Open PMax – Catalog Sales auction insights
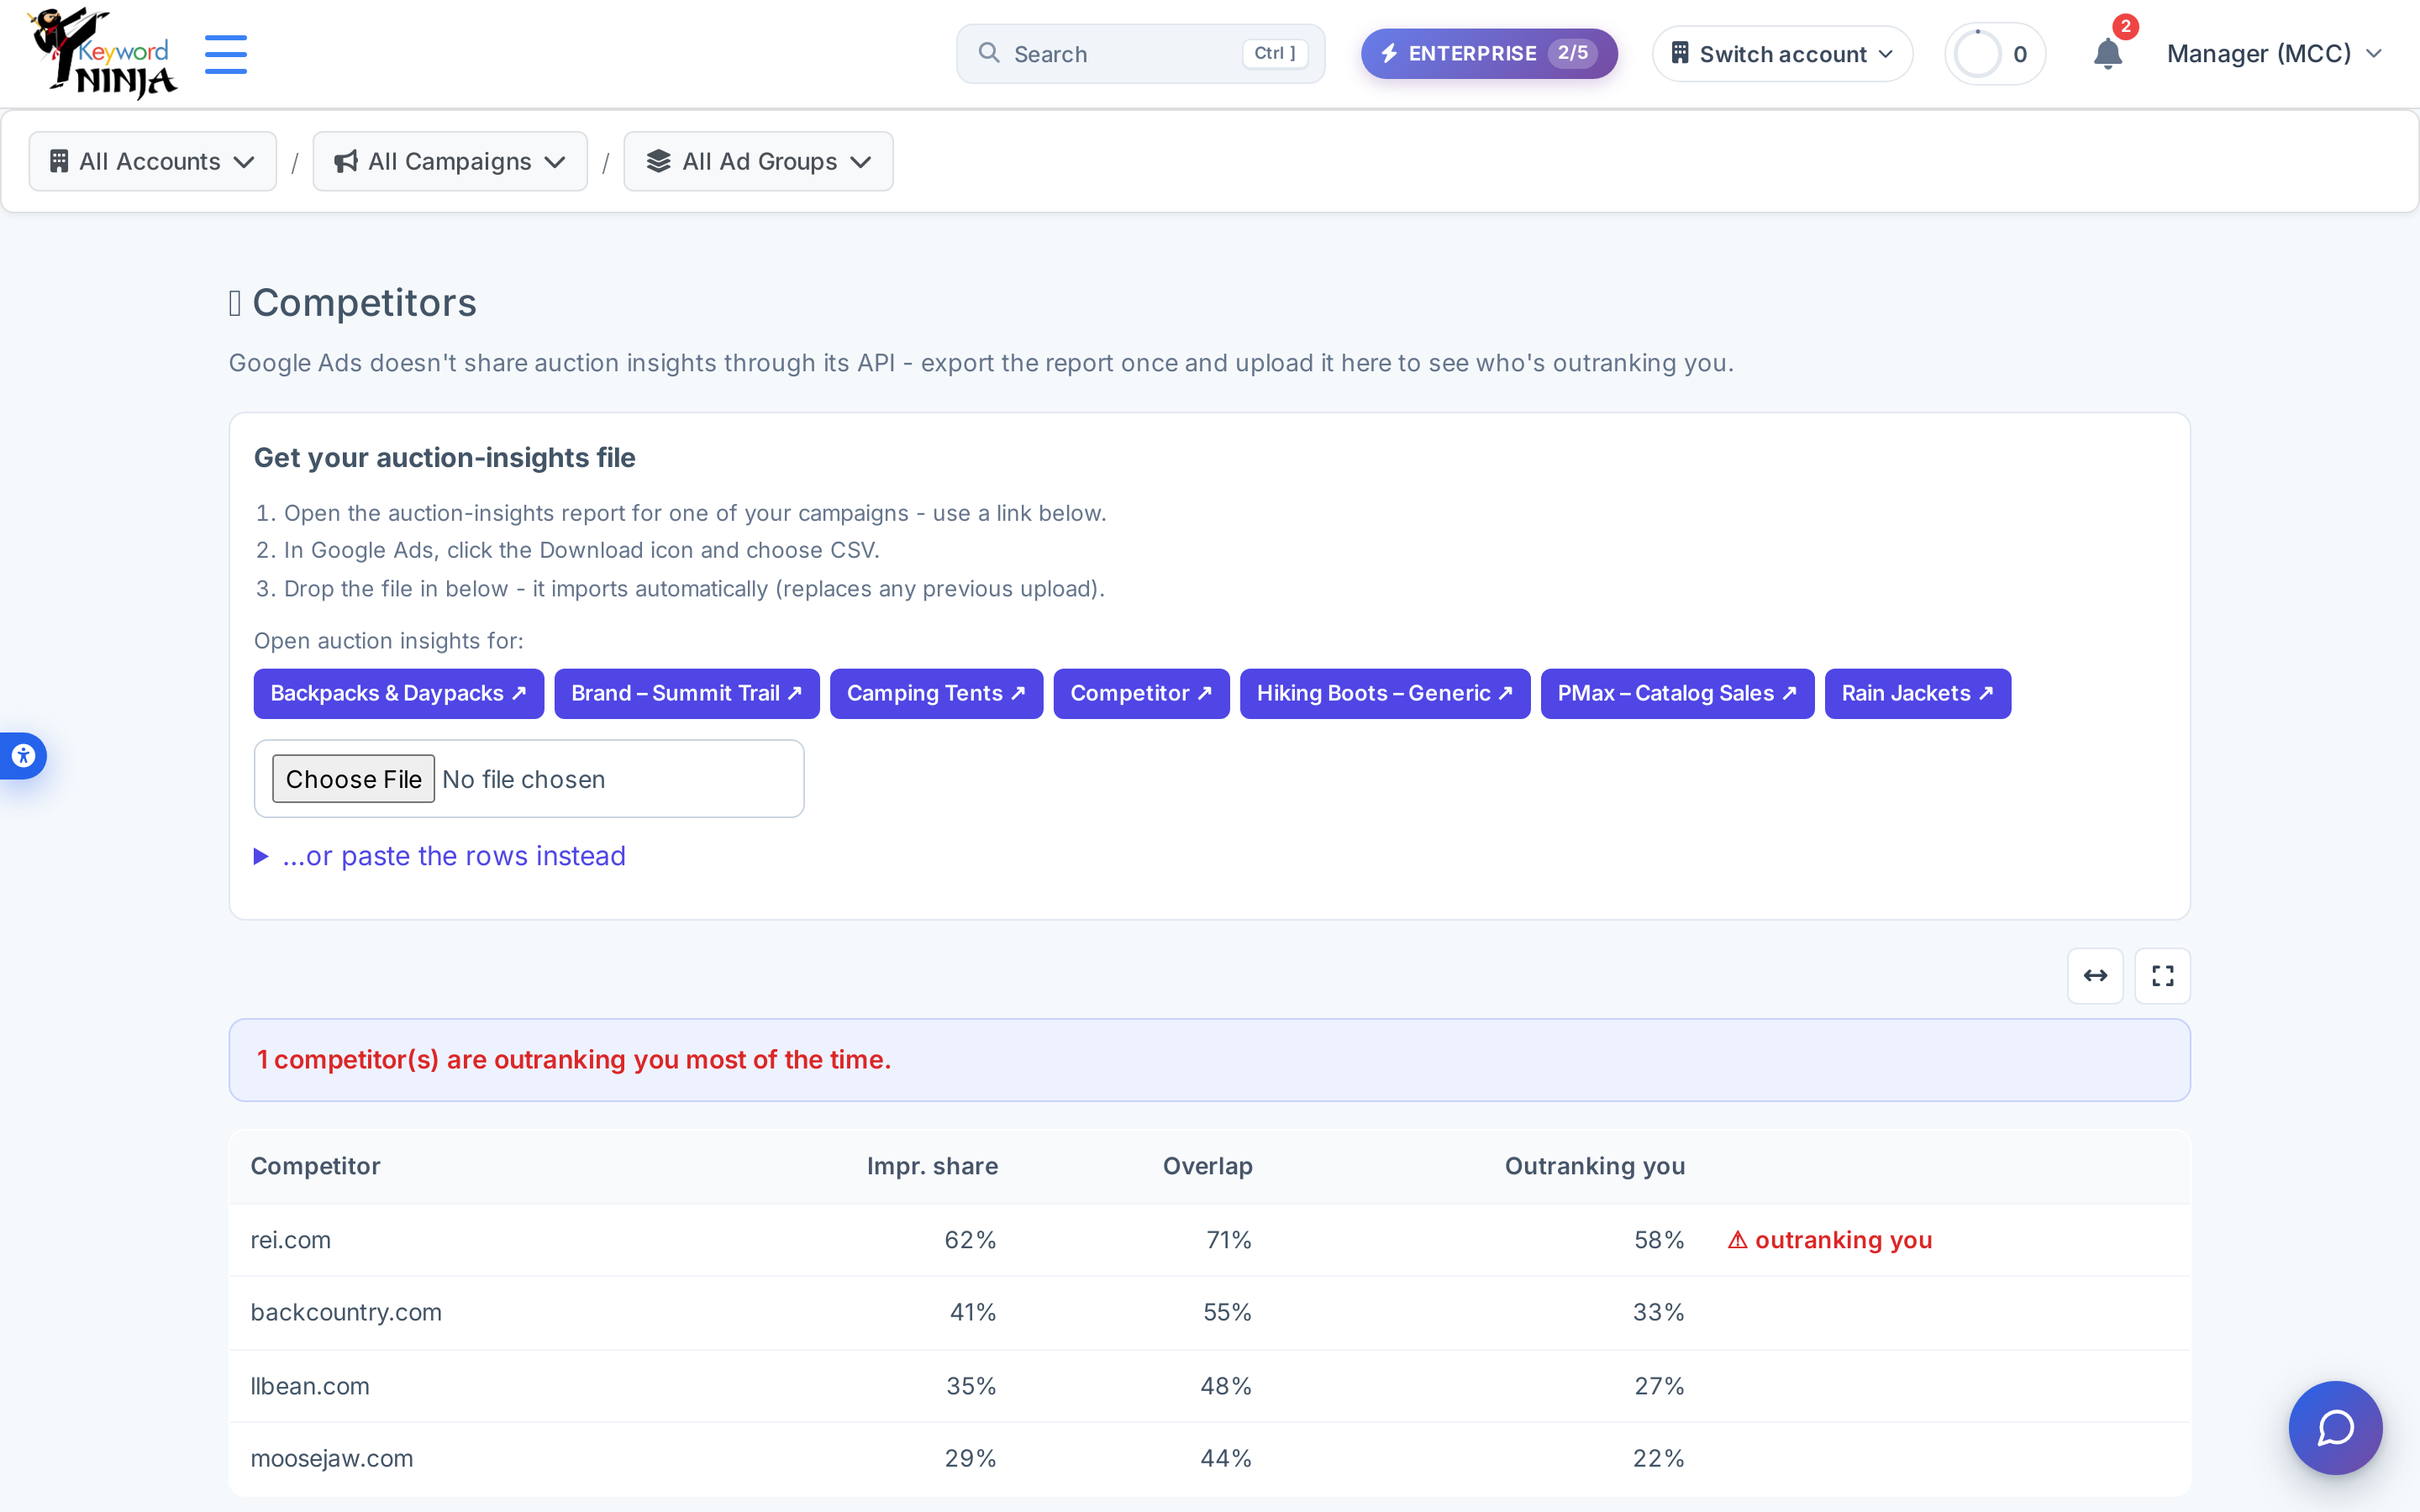This screenshot has height=1512, width=2420. click(x=1677, y=694)
